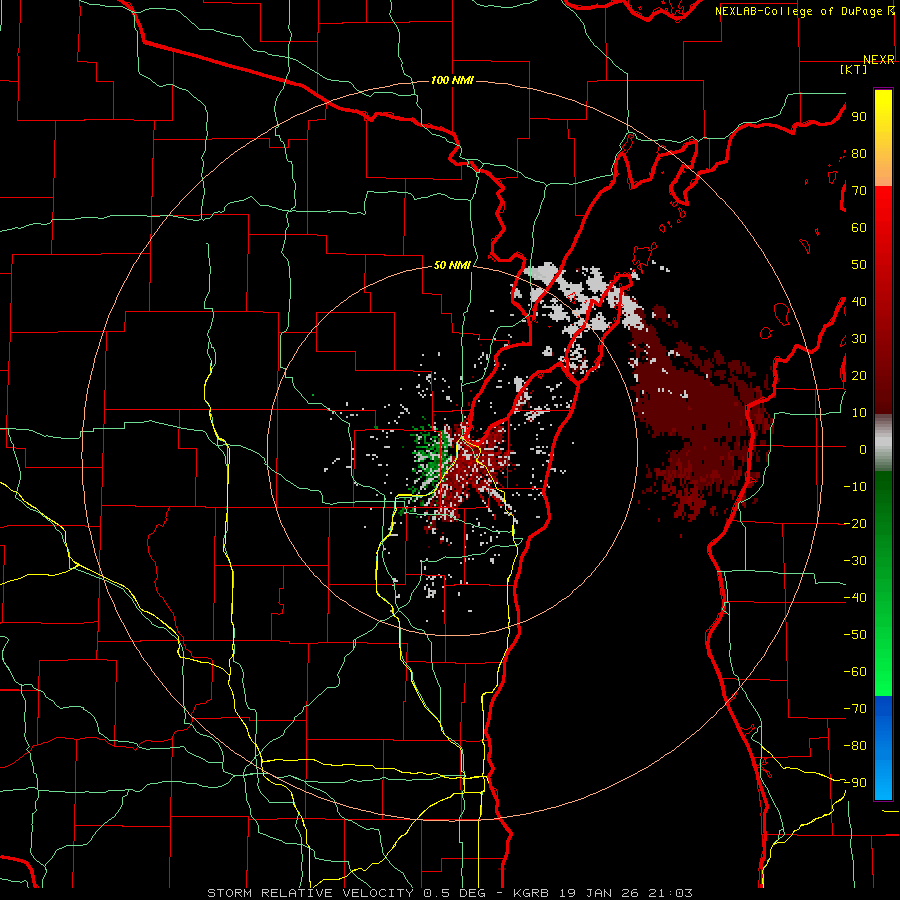Click the 21:03 timestamp
The image size is (900, 900).
[670, 893]
